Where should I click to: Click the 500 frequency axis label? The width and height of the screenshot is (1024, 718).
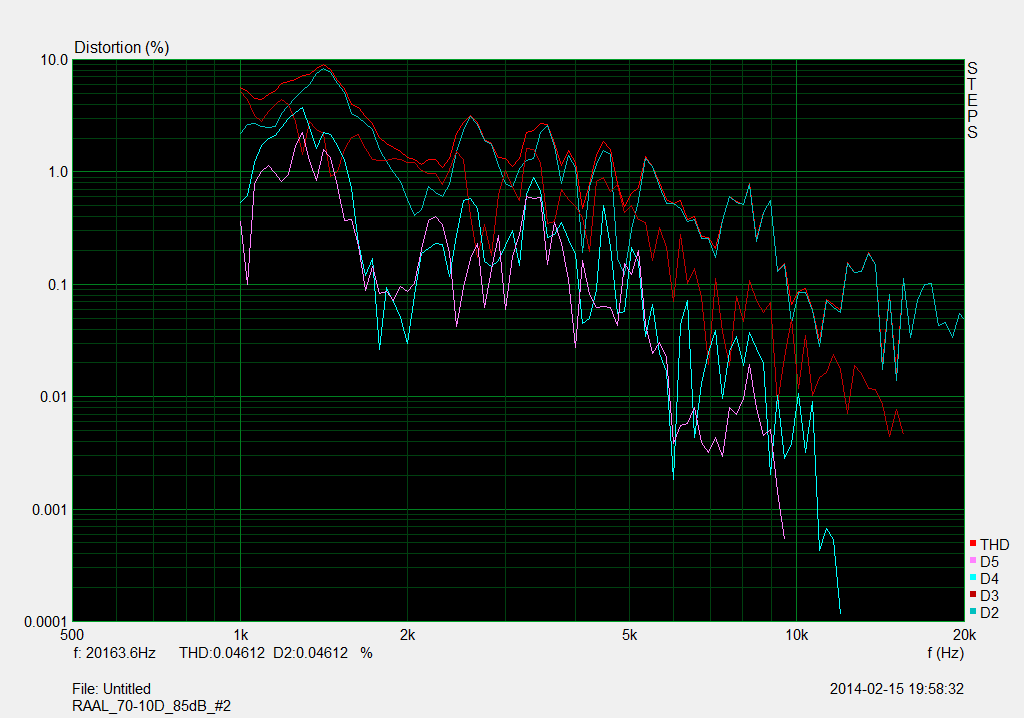tap(73, 635)
